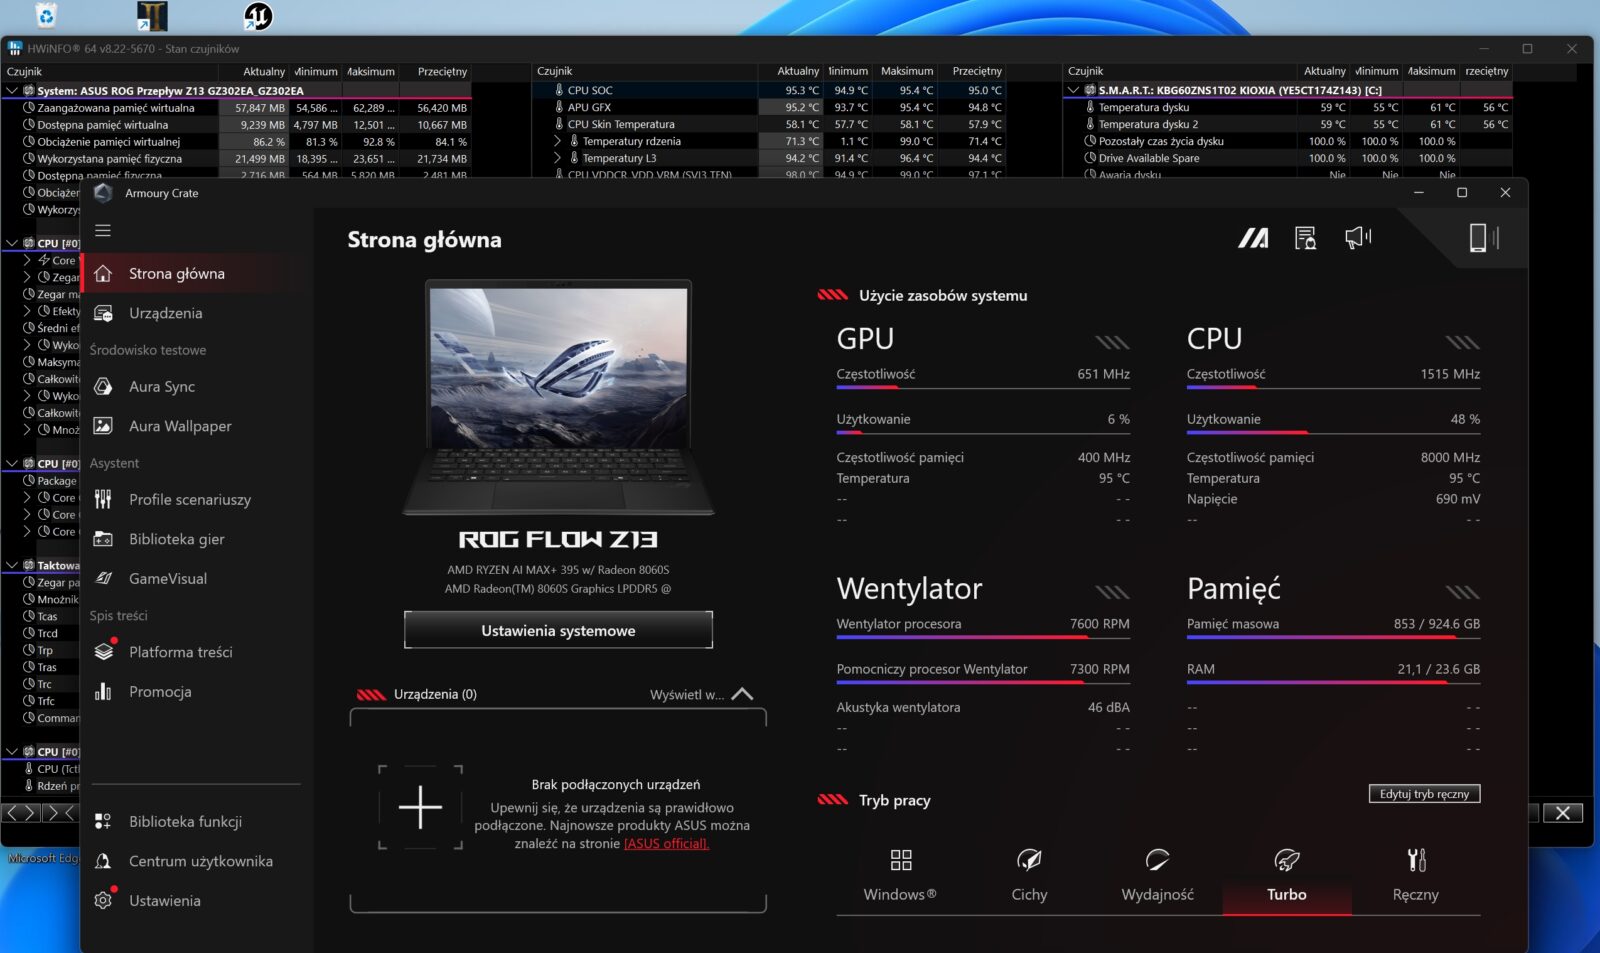Open the hamburger menu in Armoury Crate
This screenshot has width=1600, height=953.
[102, 231]
